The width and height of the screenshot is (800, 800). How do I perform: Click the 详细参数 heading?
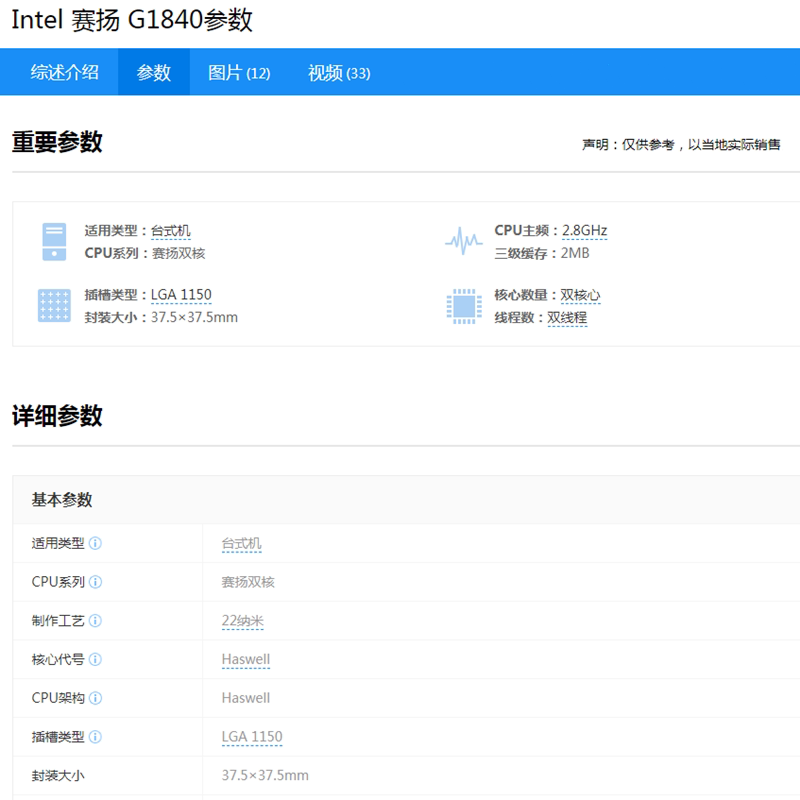pyautogui.click(x=57, y=416)
